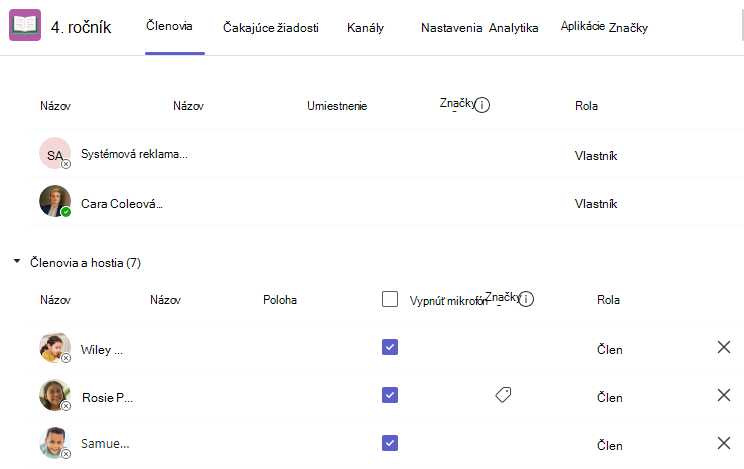Click Cara Coleová's profile picture
Screen dimensions: 744x469
pyautogui.click(x=55, y=201)
